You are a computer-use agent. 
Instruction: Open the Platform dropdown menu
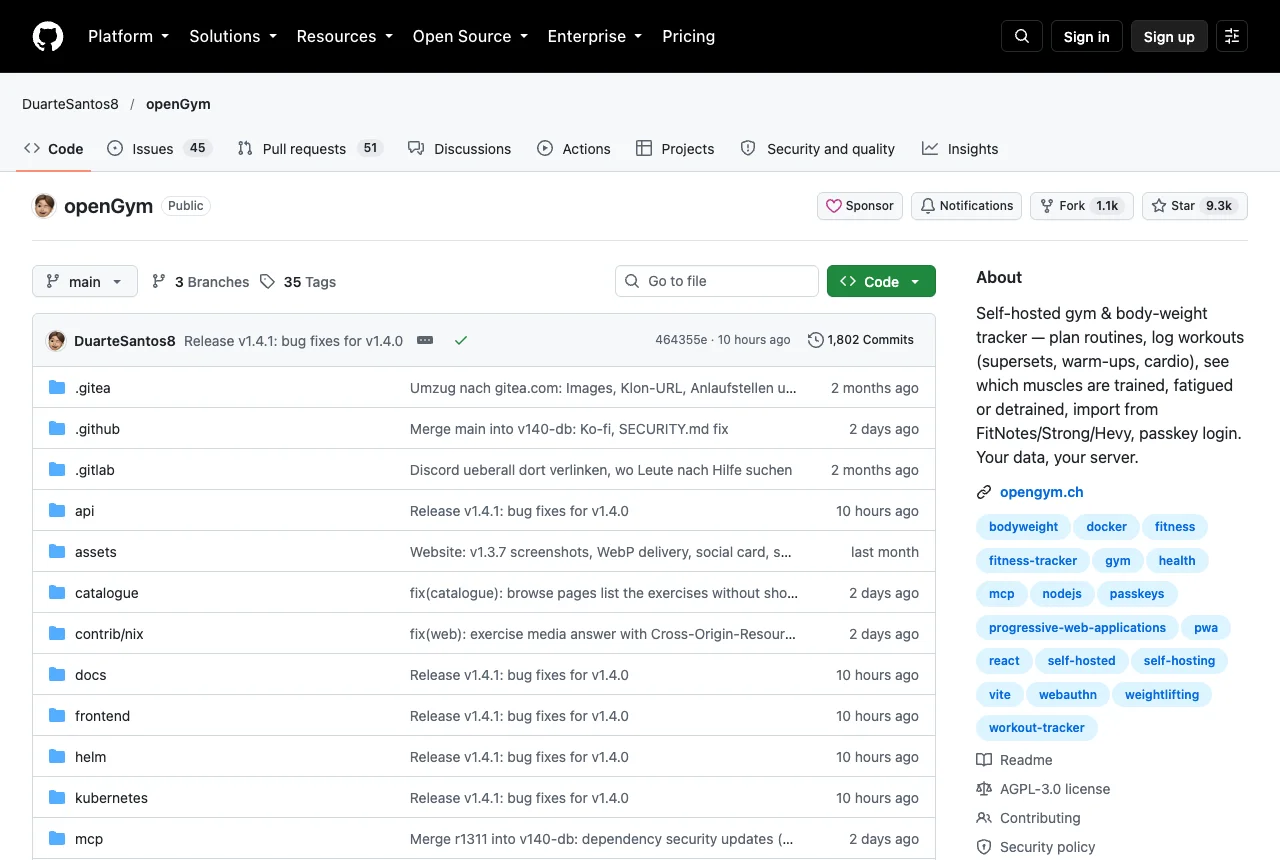click(128, 36)
